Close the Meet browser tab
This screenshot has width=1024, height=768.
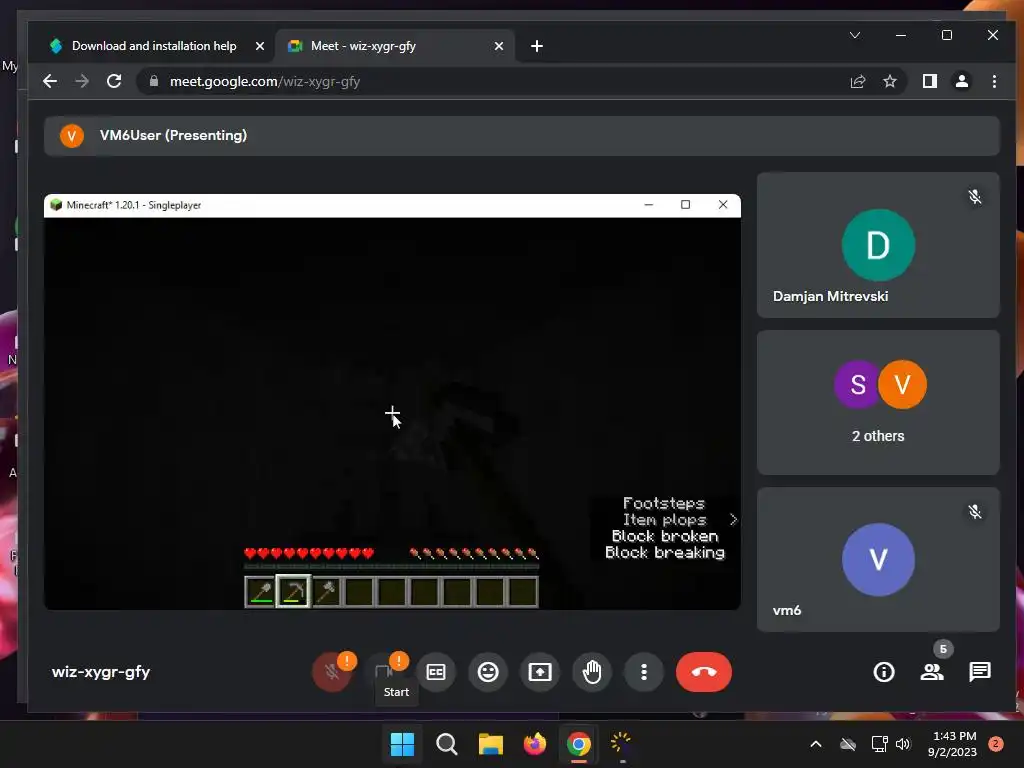[x=499, y=46]
